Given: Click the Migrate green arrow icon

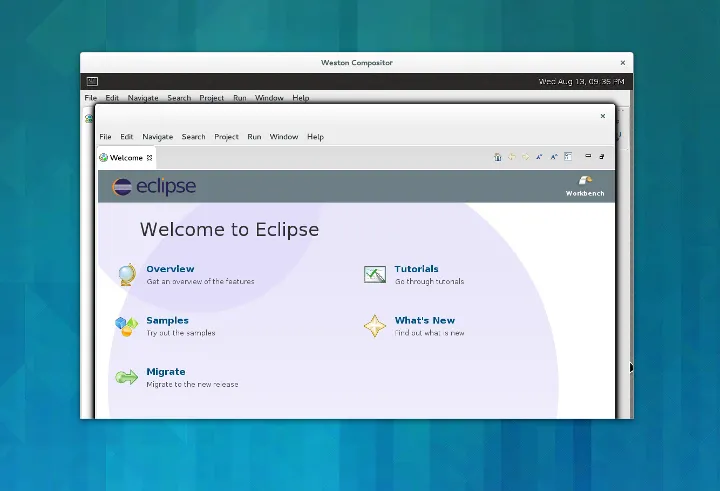Looking at the screenshot, I should pos(126,377).
